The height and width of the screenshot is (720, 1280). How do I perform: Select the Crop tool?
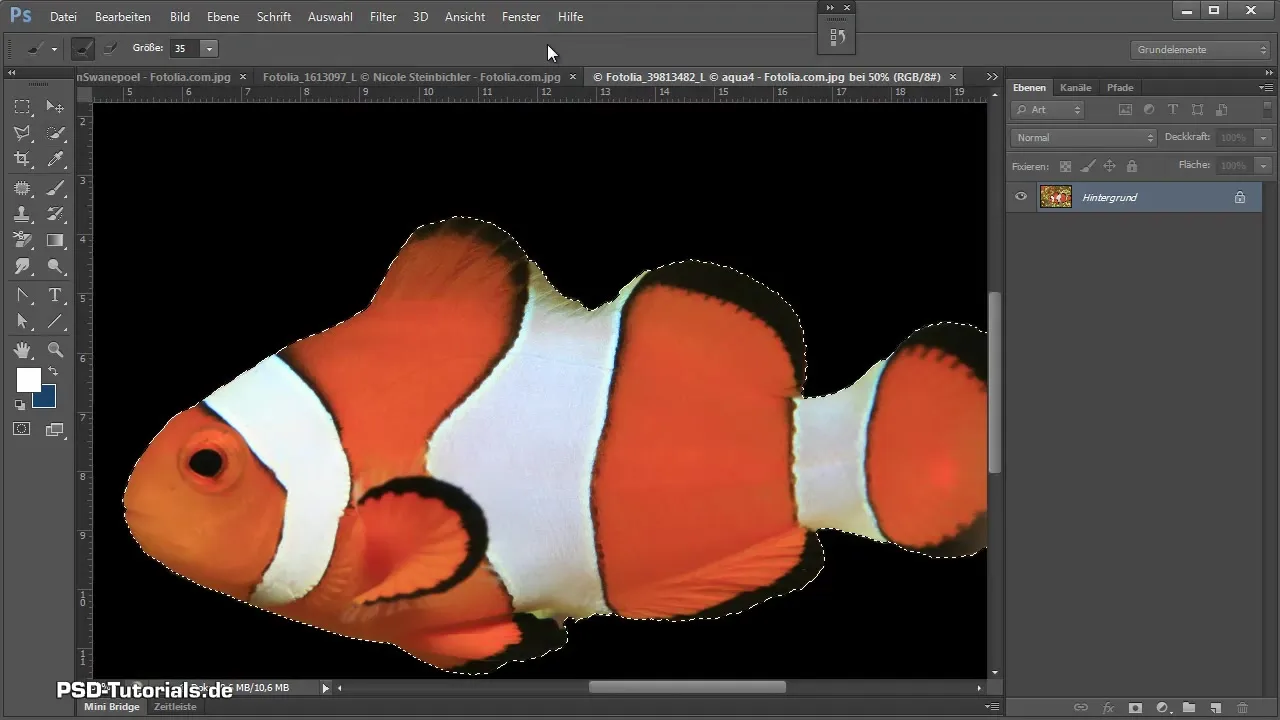22,159
